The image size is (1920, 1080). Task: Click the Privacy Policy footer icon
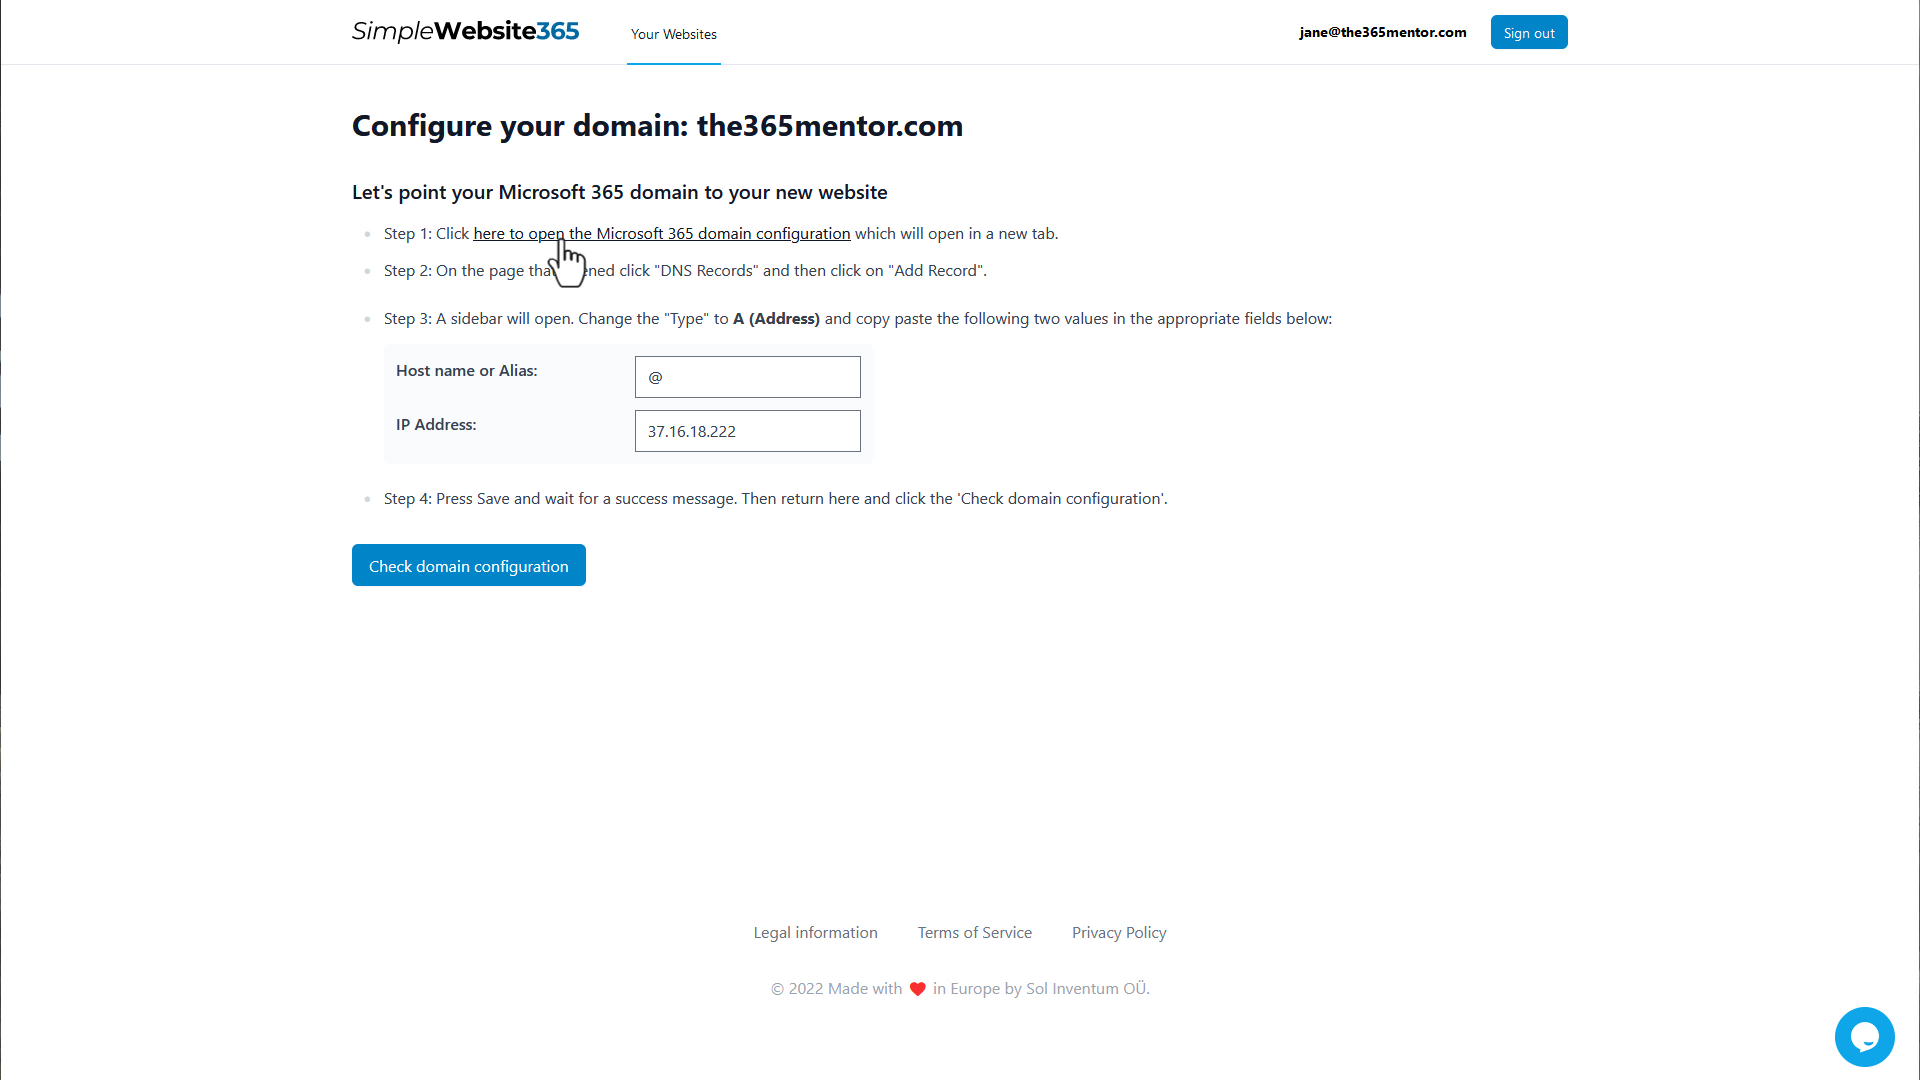pos(1120,932)
